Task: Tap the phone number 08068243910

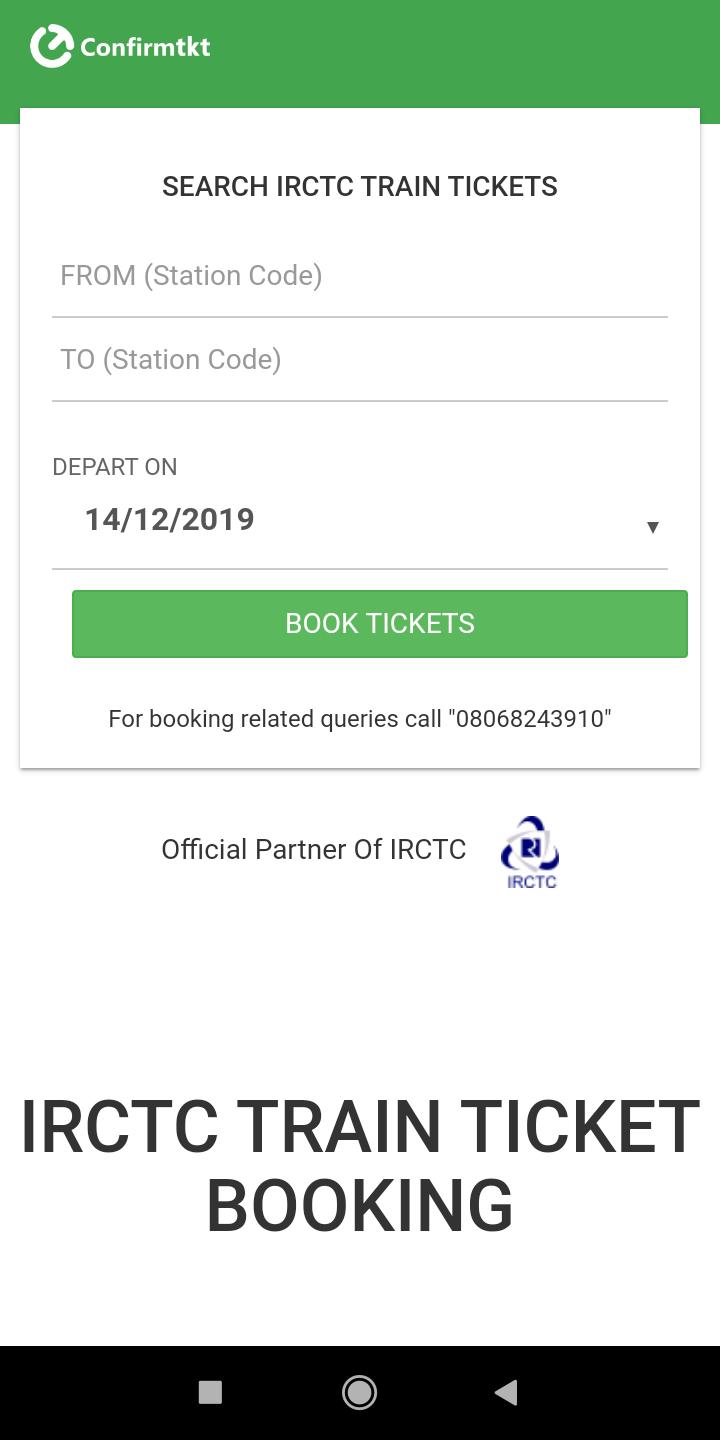Action: (530, 719)
